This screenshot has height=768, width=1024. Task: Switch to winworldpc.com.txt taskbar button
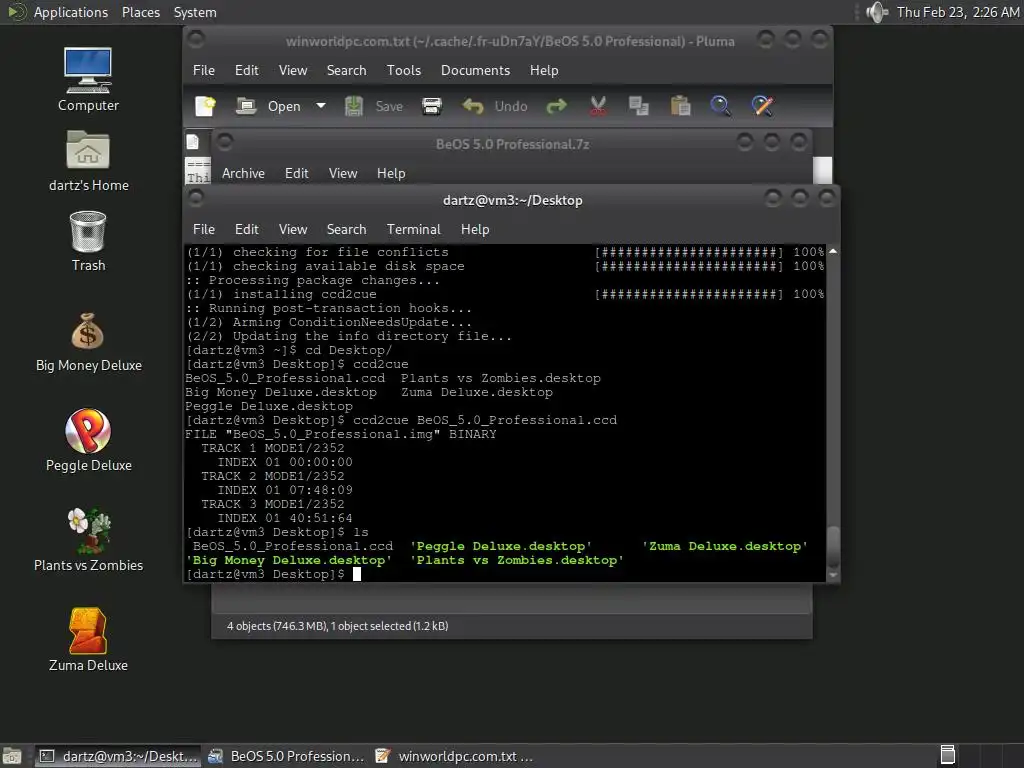coord(455,756)
